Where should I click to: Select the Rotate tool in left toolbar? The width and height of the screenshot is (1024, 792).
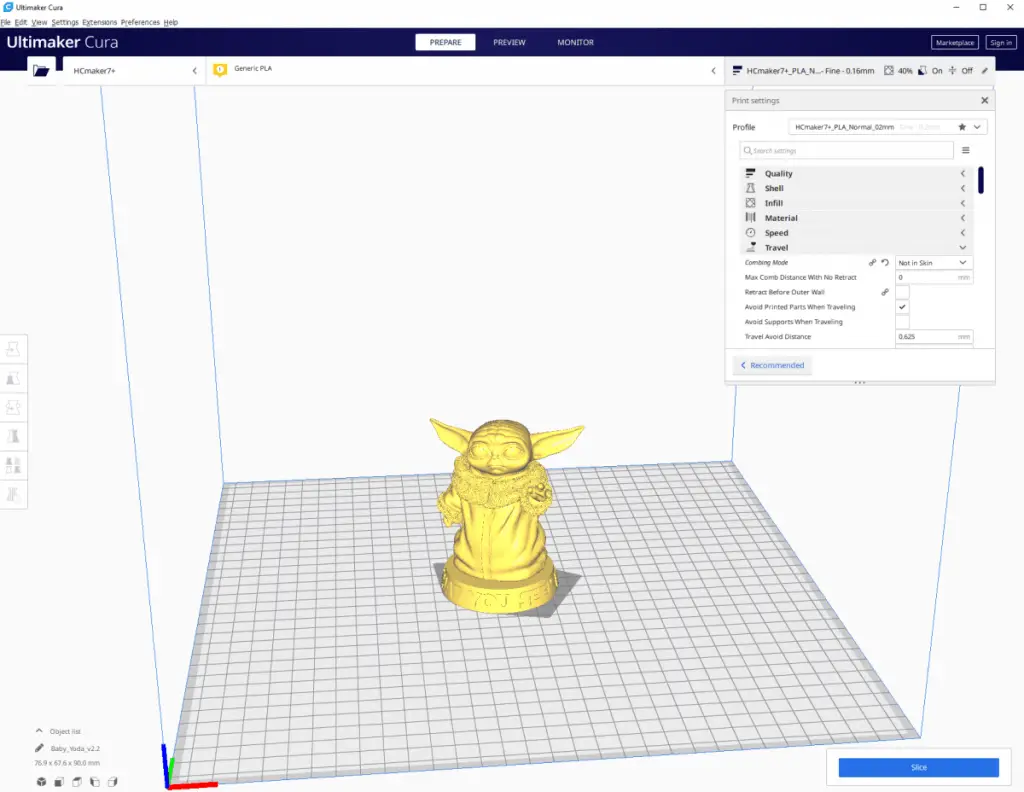coord(13,407)
